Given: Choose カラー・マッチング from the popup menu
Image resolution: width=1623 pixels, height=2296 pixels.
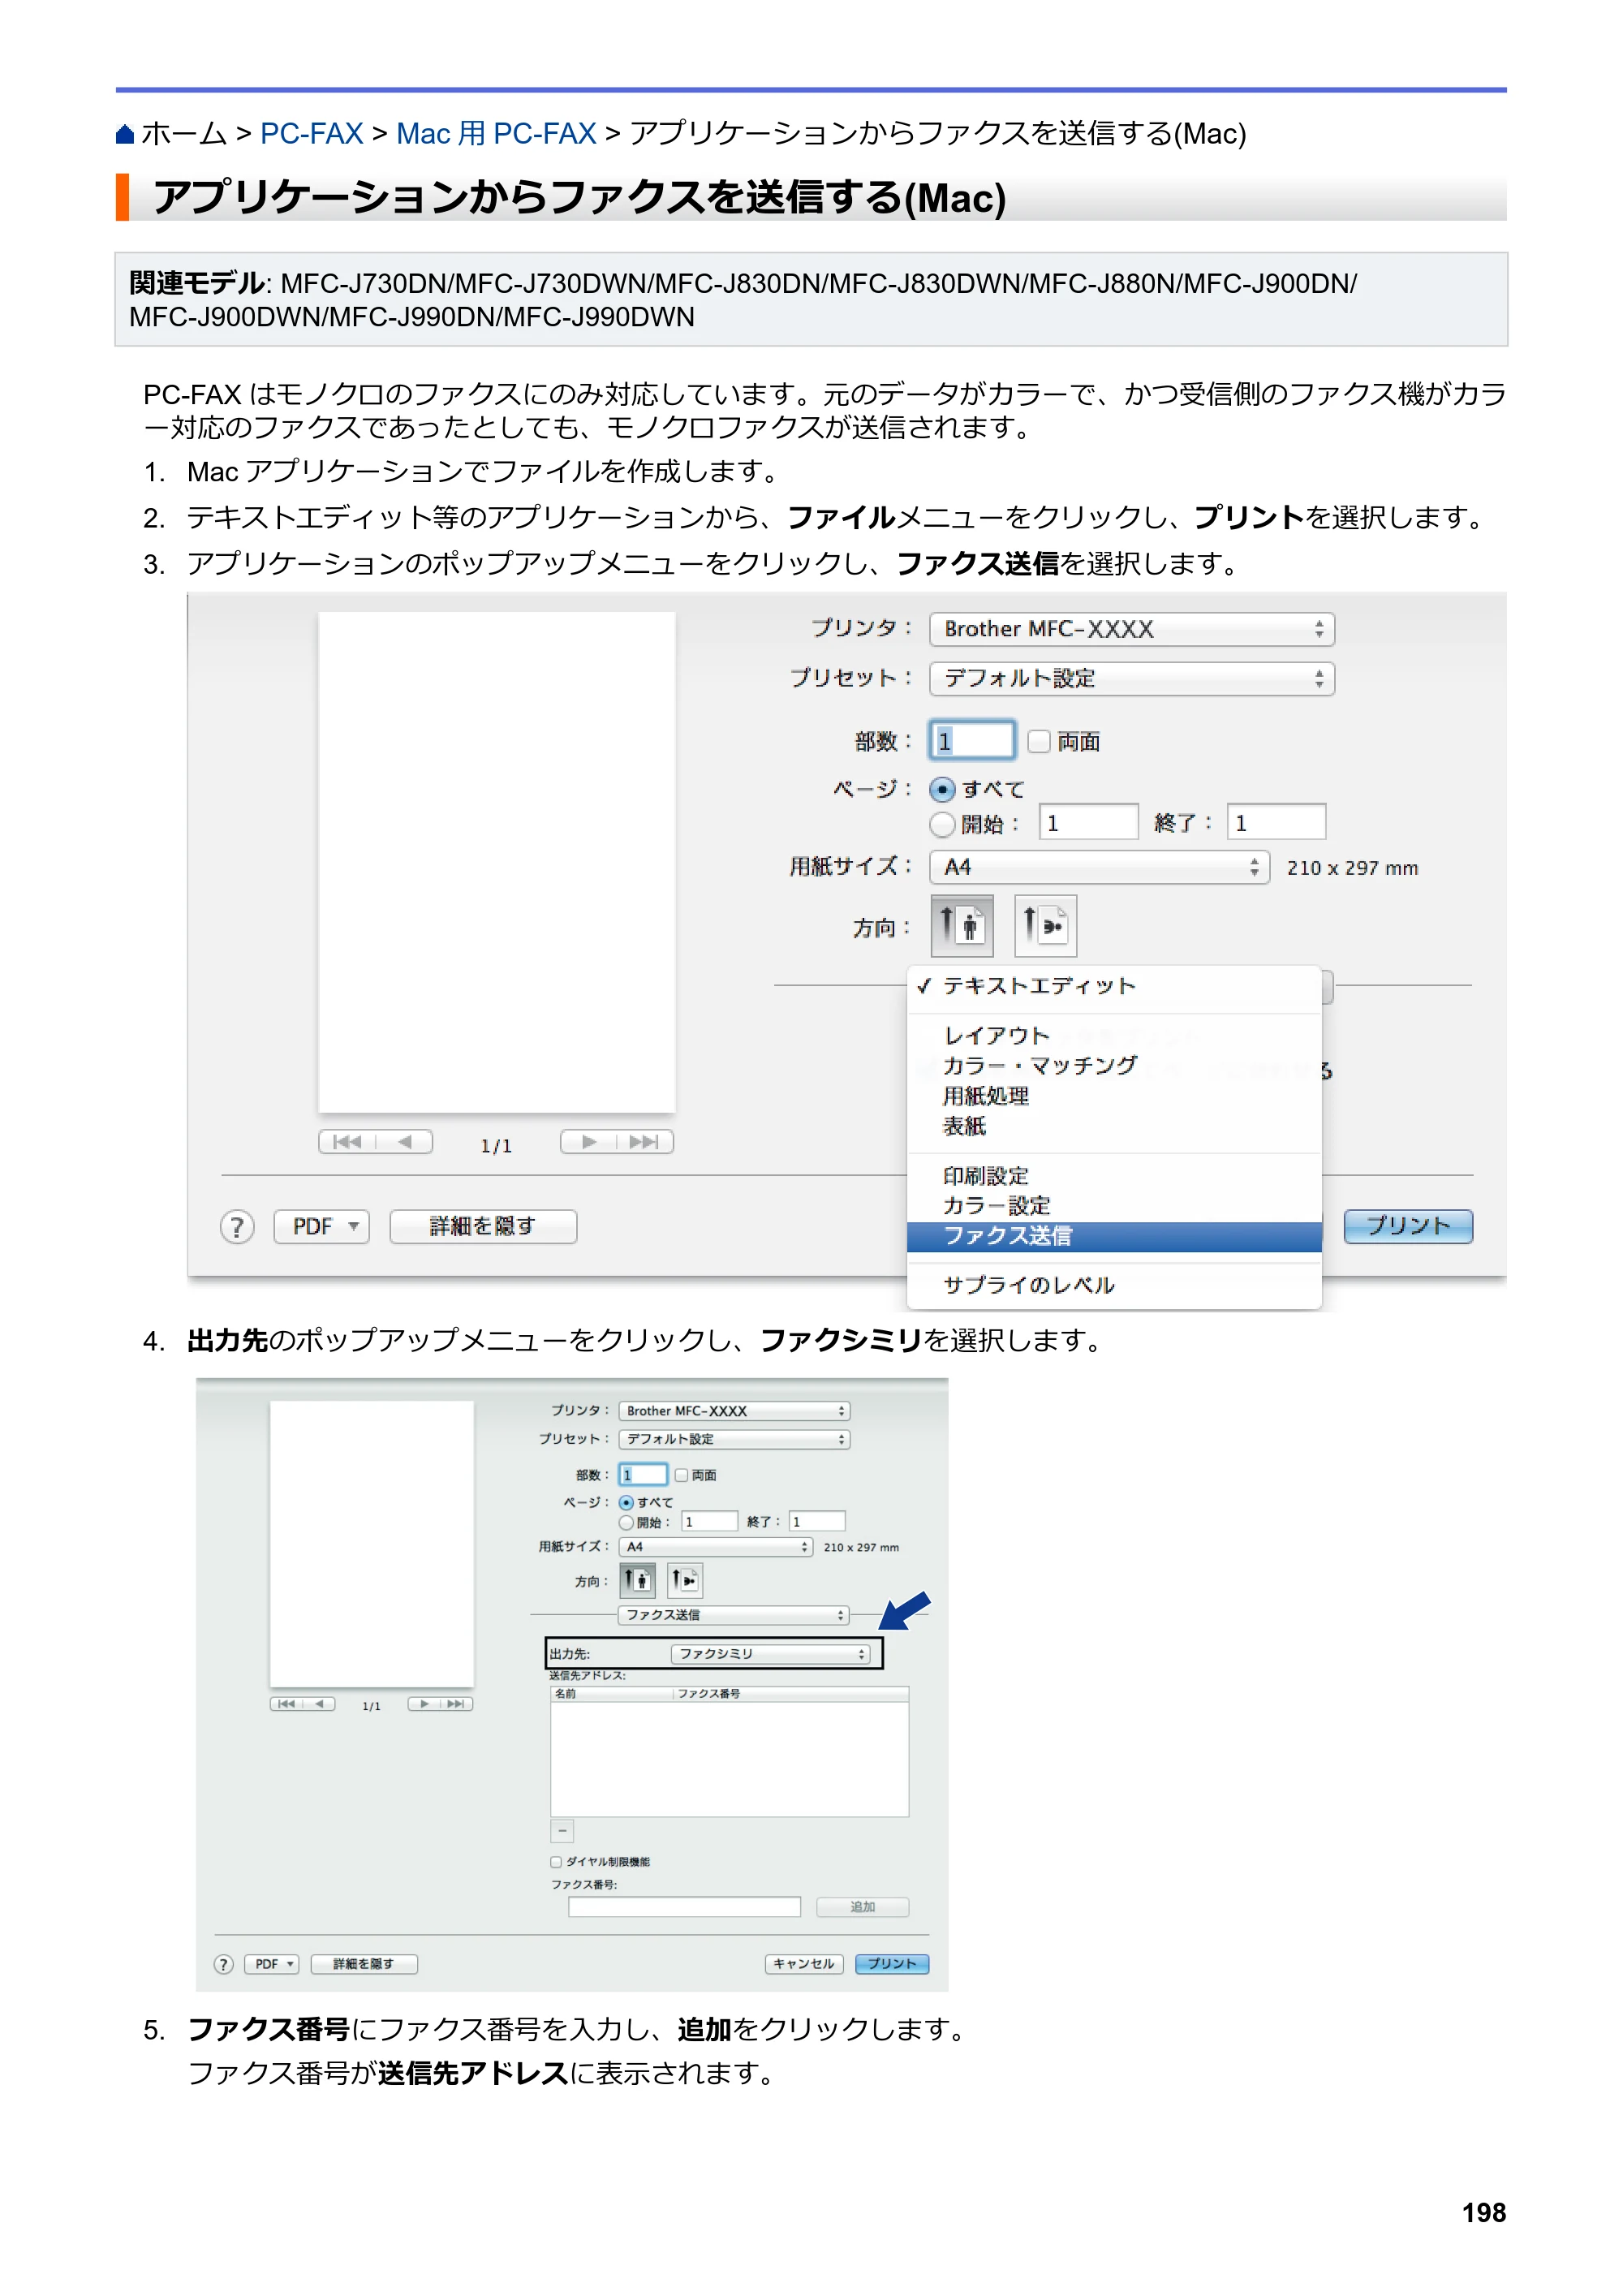Looking at the screenshot, I should point(1114,1065).
